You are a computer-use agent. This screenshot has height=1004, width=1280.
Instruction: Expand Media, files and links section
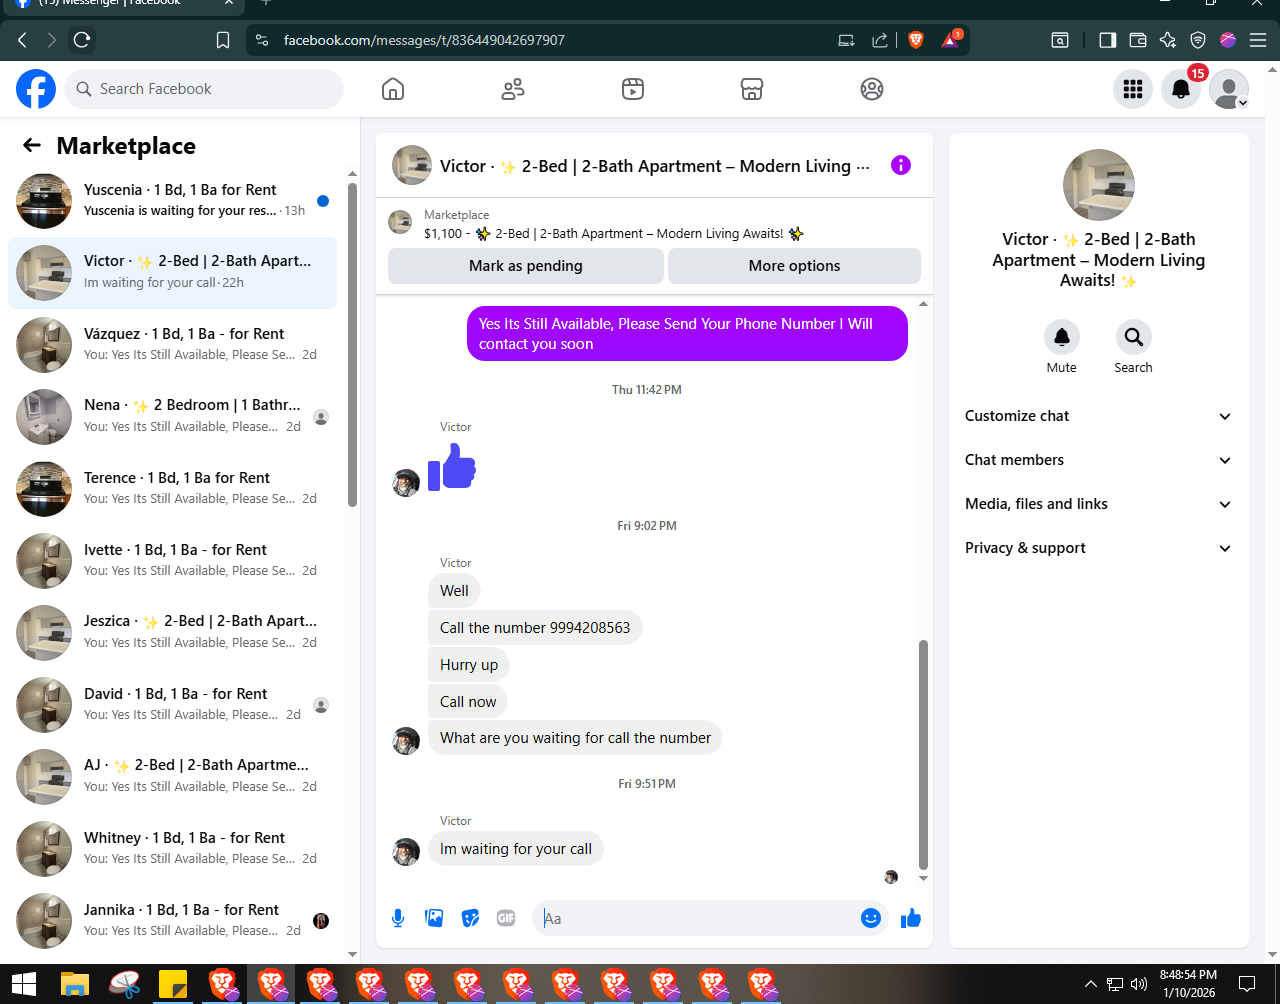tap(1098, 504)
